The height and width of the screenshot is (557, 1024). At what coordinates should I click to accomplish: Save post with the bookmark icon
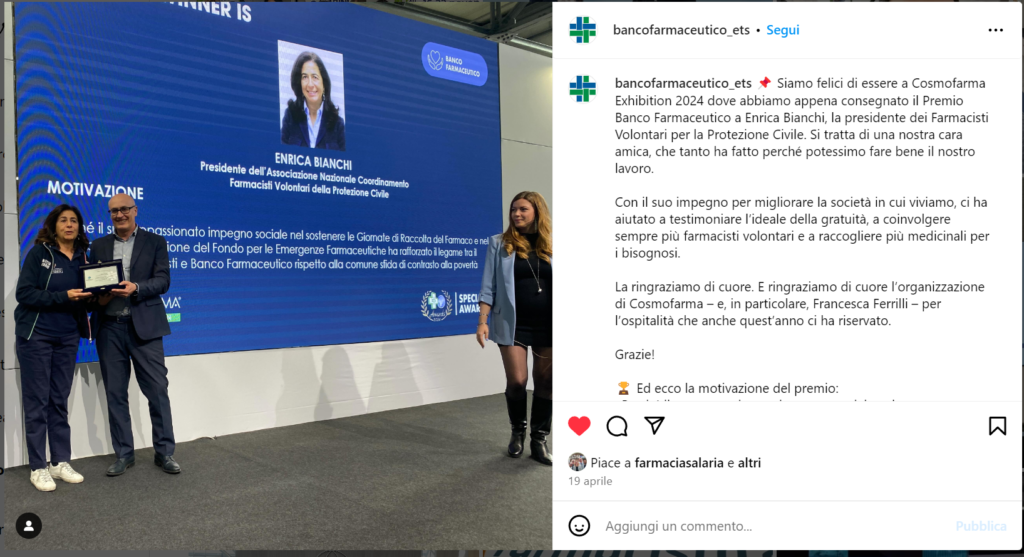997,426
